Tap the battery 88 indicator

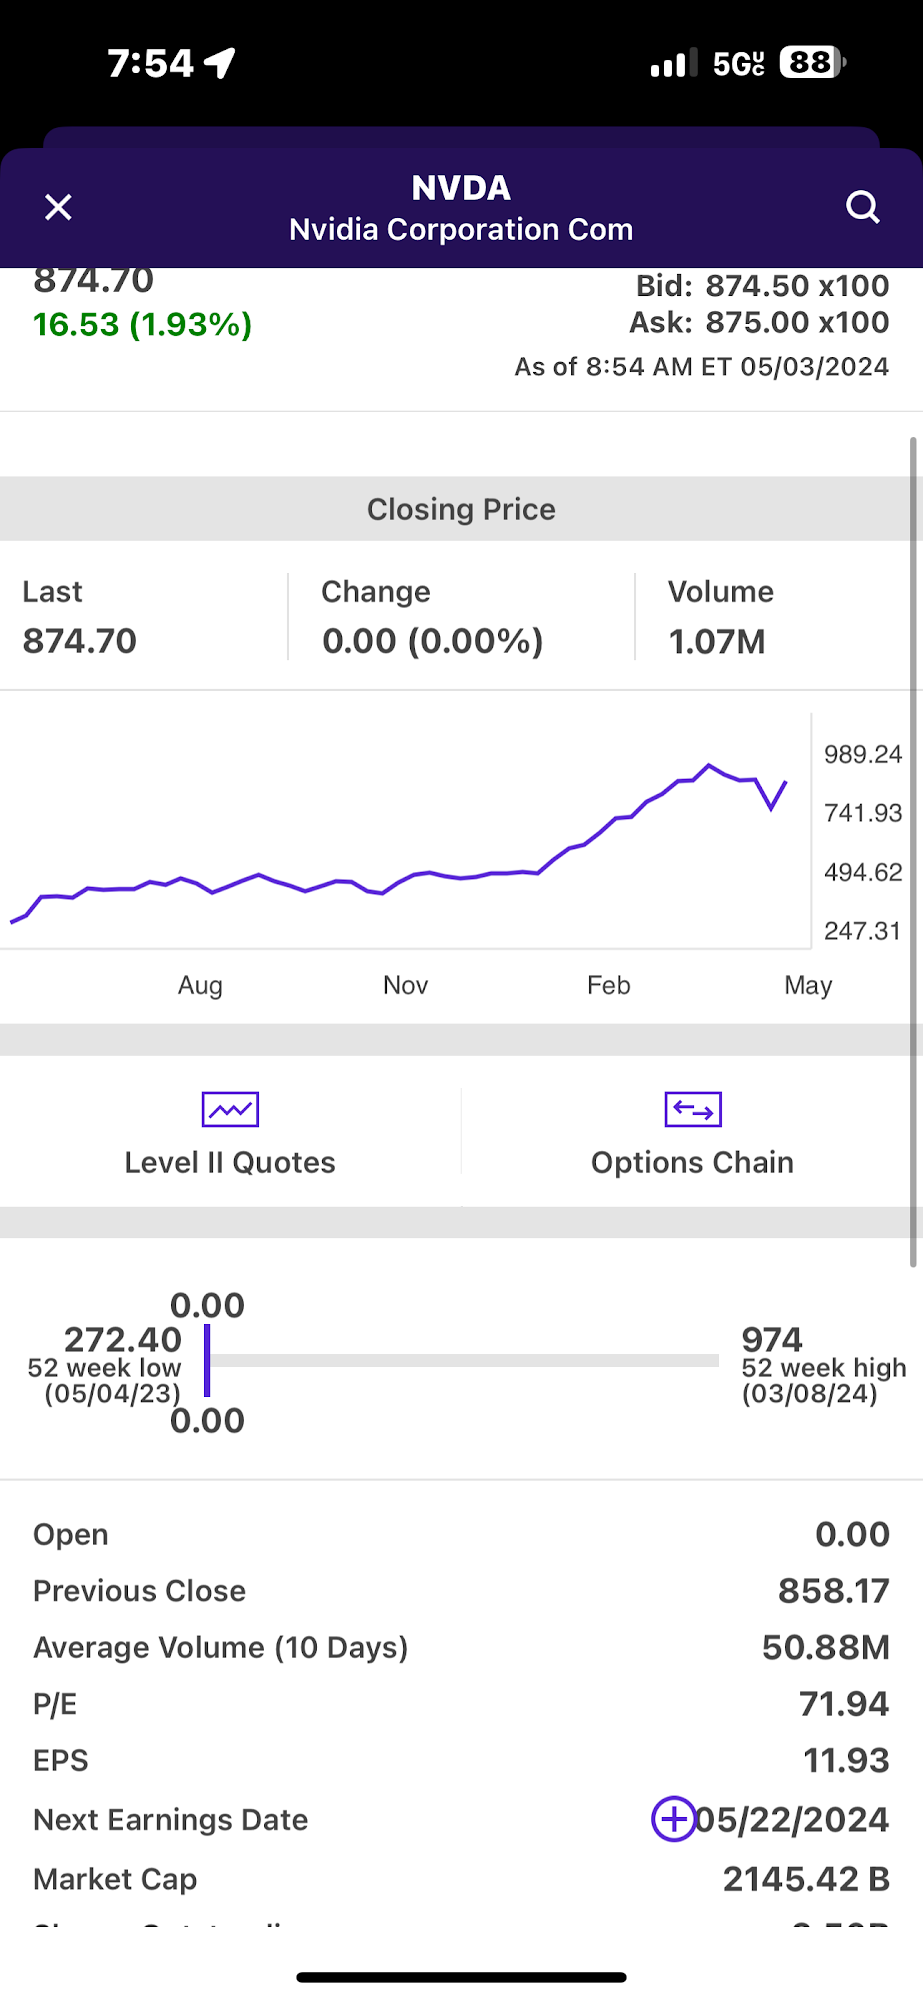pos(813,62)
